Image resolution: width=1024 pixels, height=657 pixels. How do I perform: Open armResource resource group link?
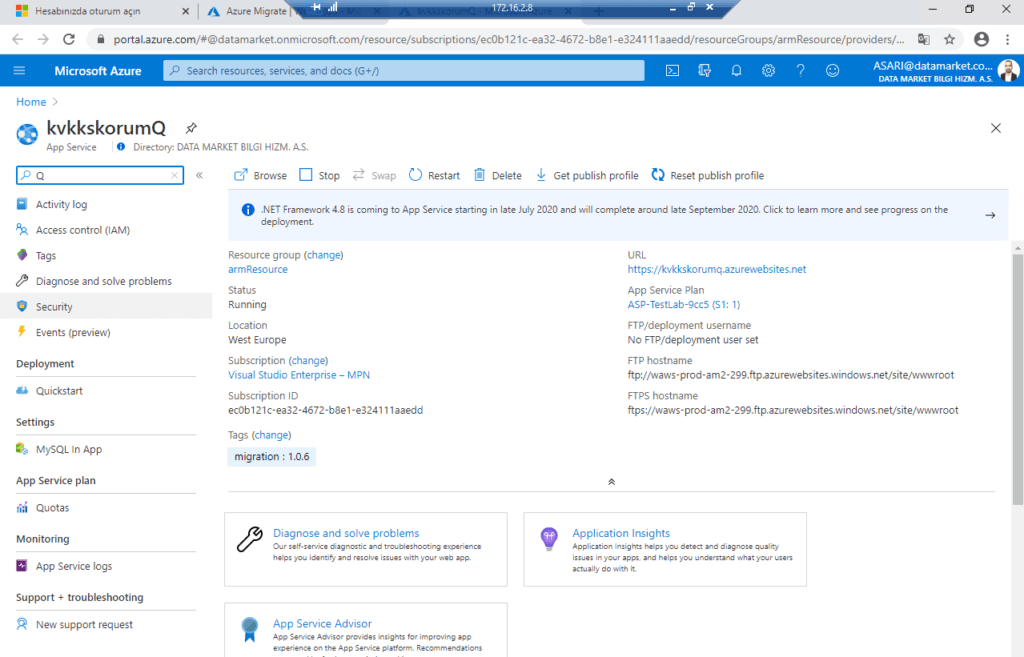[257, 269]
